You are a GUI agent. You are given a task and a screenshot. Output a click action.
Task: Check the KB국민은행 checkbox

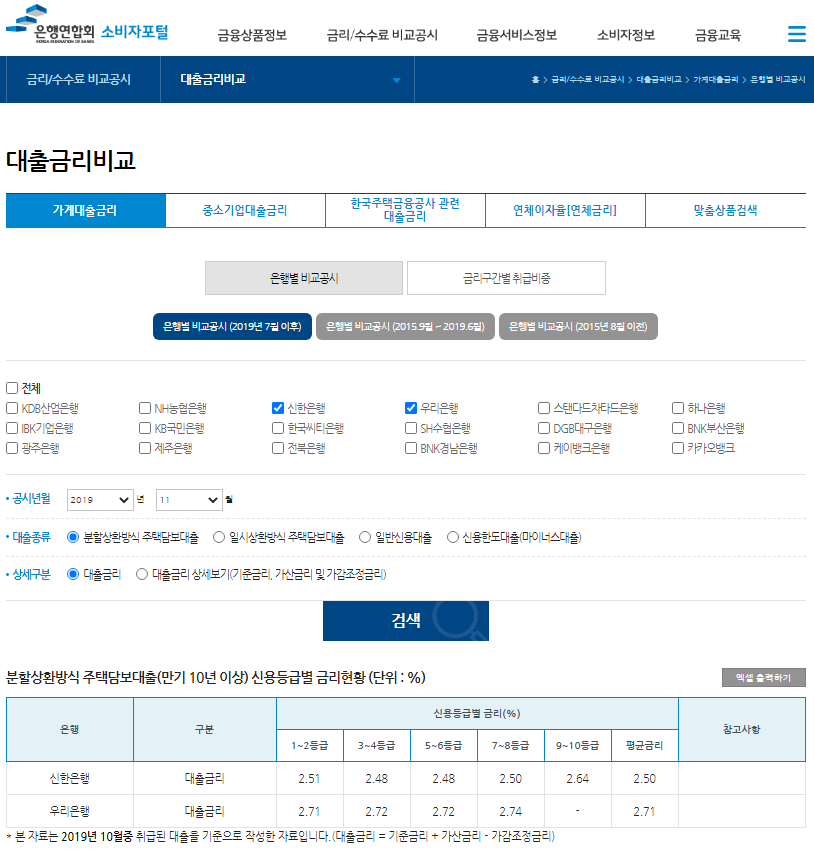145,429
